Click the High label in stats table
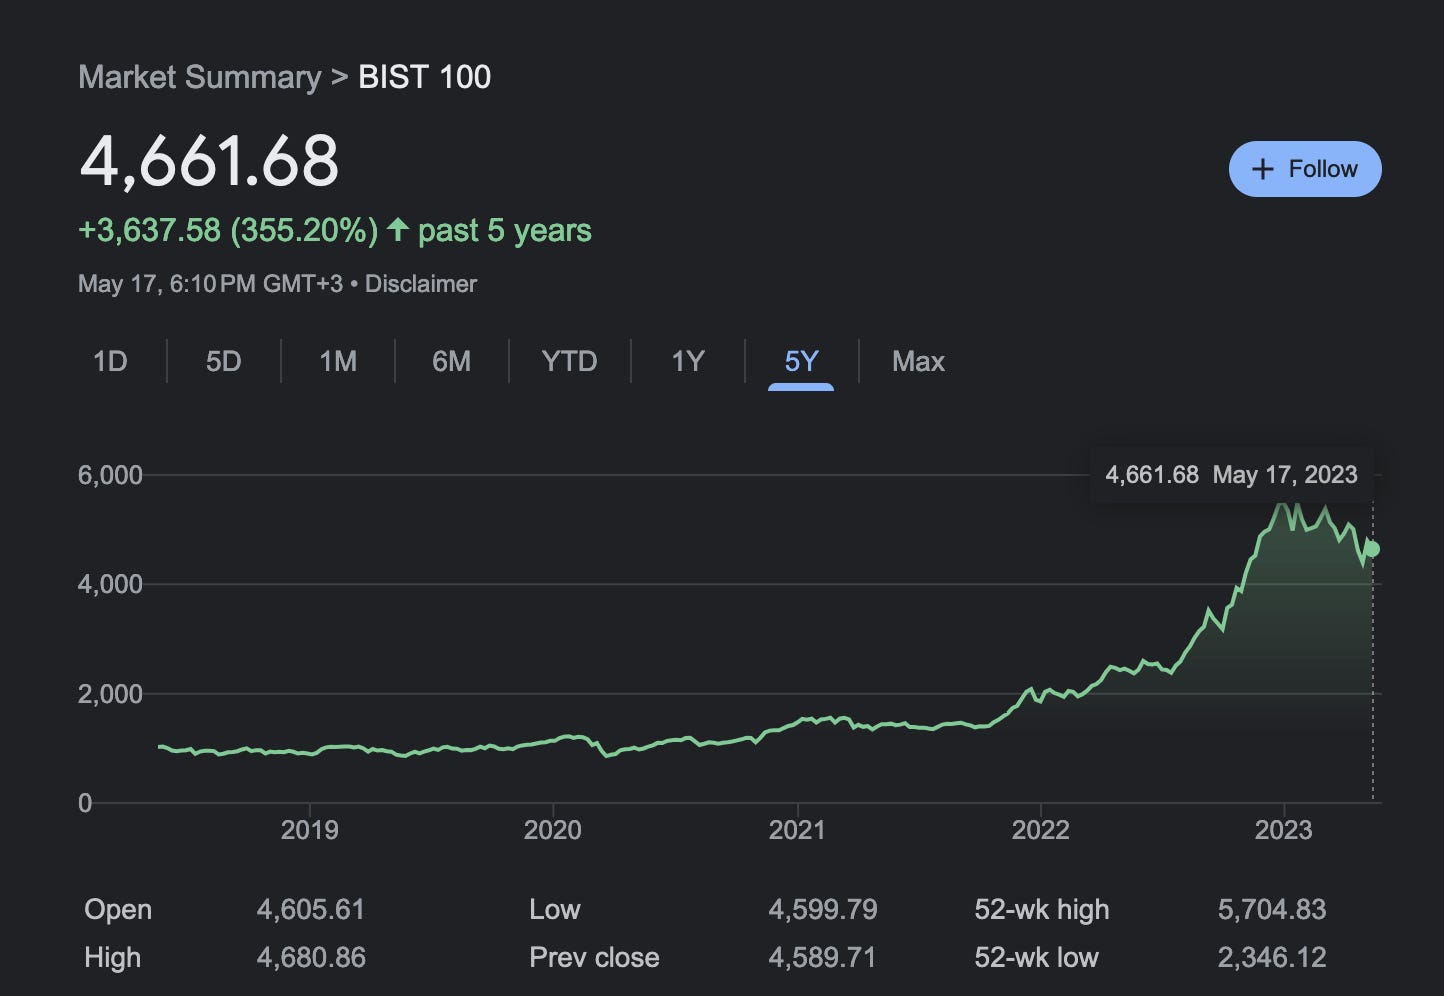This screenshot has height=996, width=1444. 112,958
